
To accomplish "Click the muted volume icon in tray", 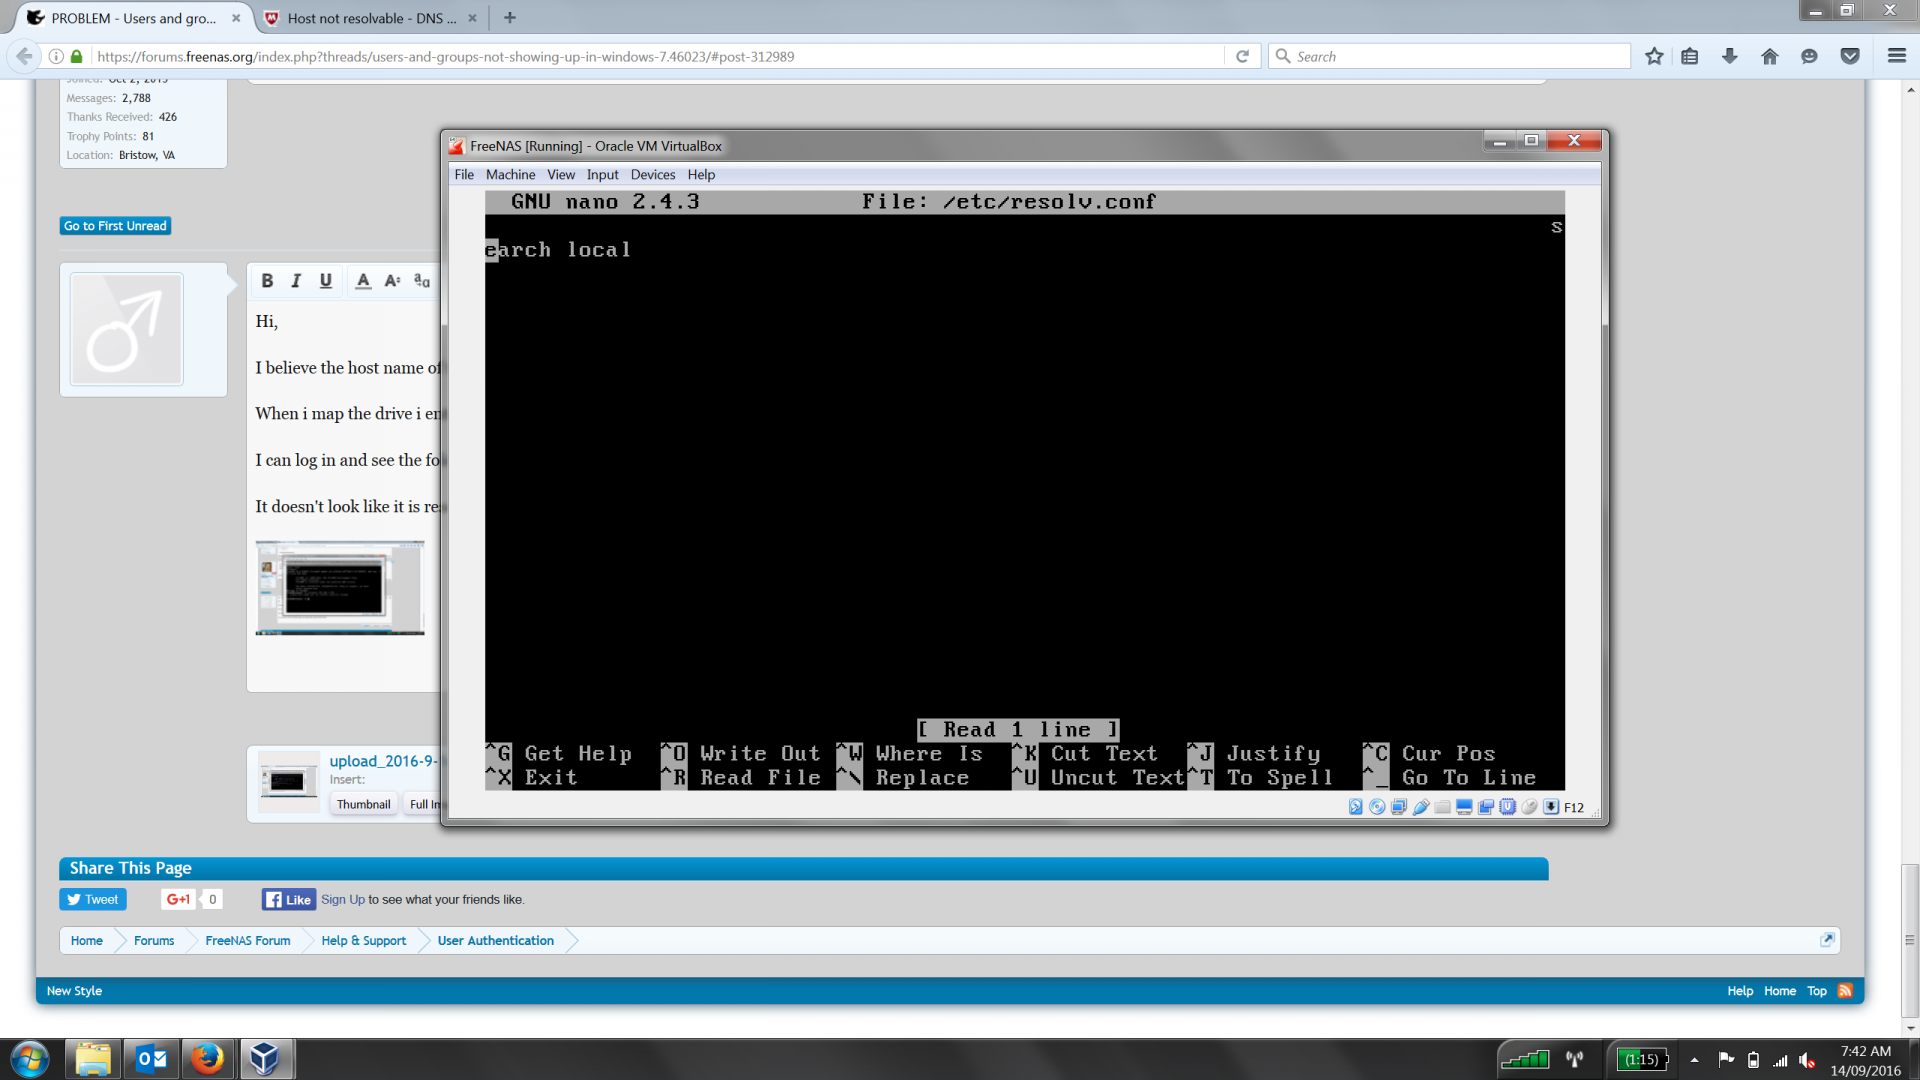I will [1807, 1060].
